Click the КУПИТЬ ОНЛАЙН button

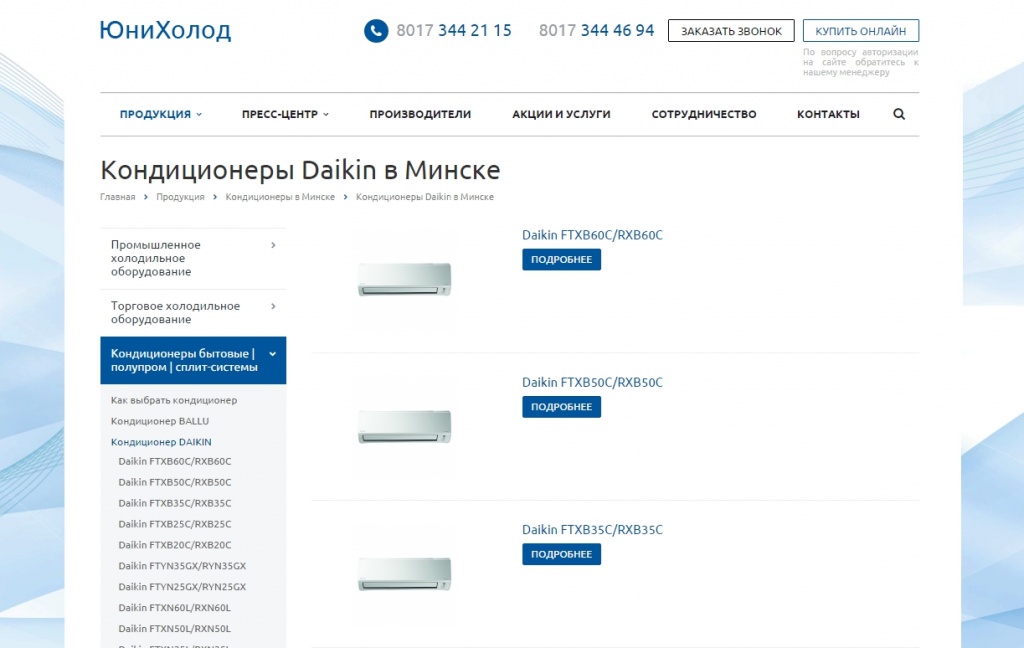pos(861,31)
